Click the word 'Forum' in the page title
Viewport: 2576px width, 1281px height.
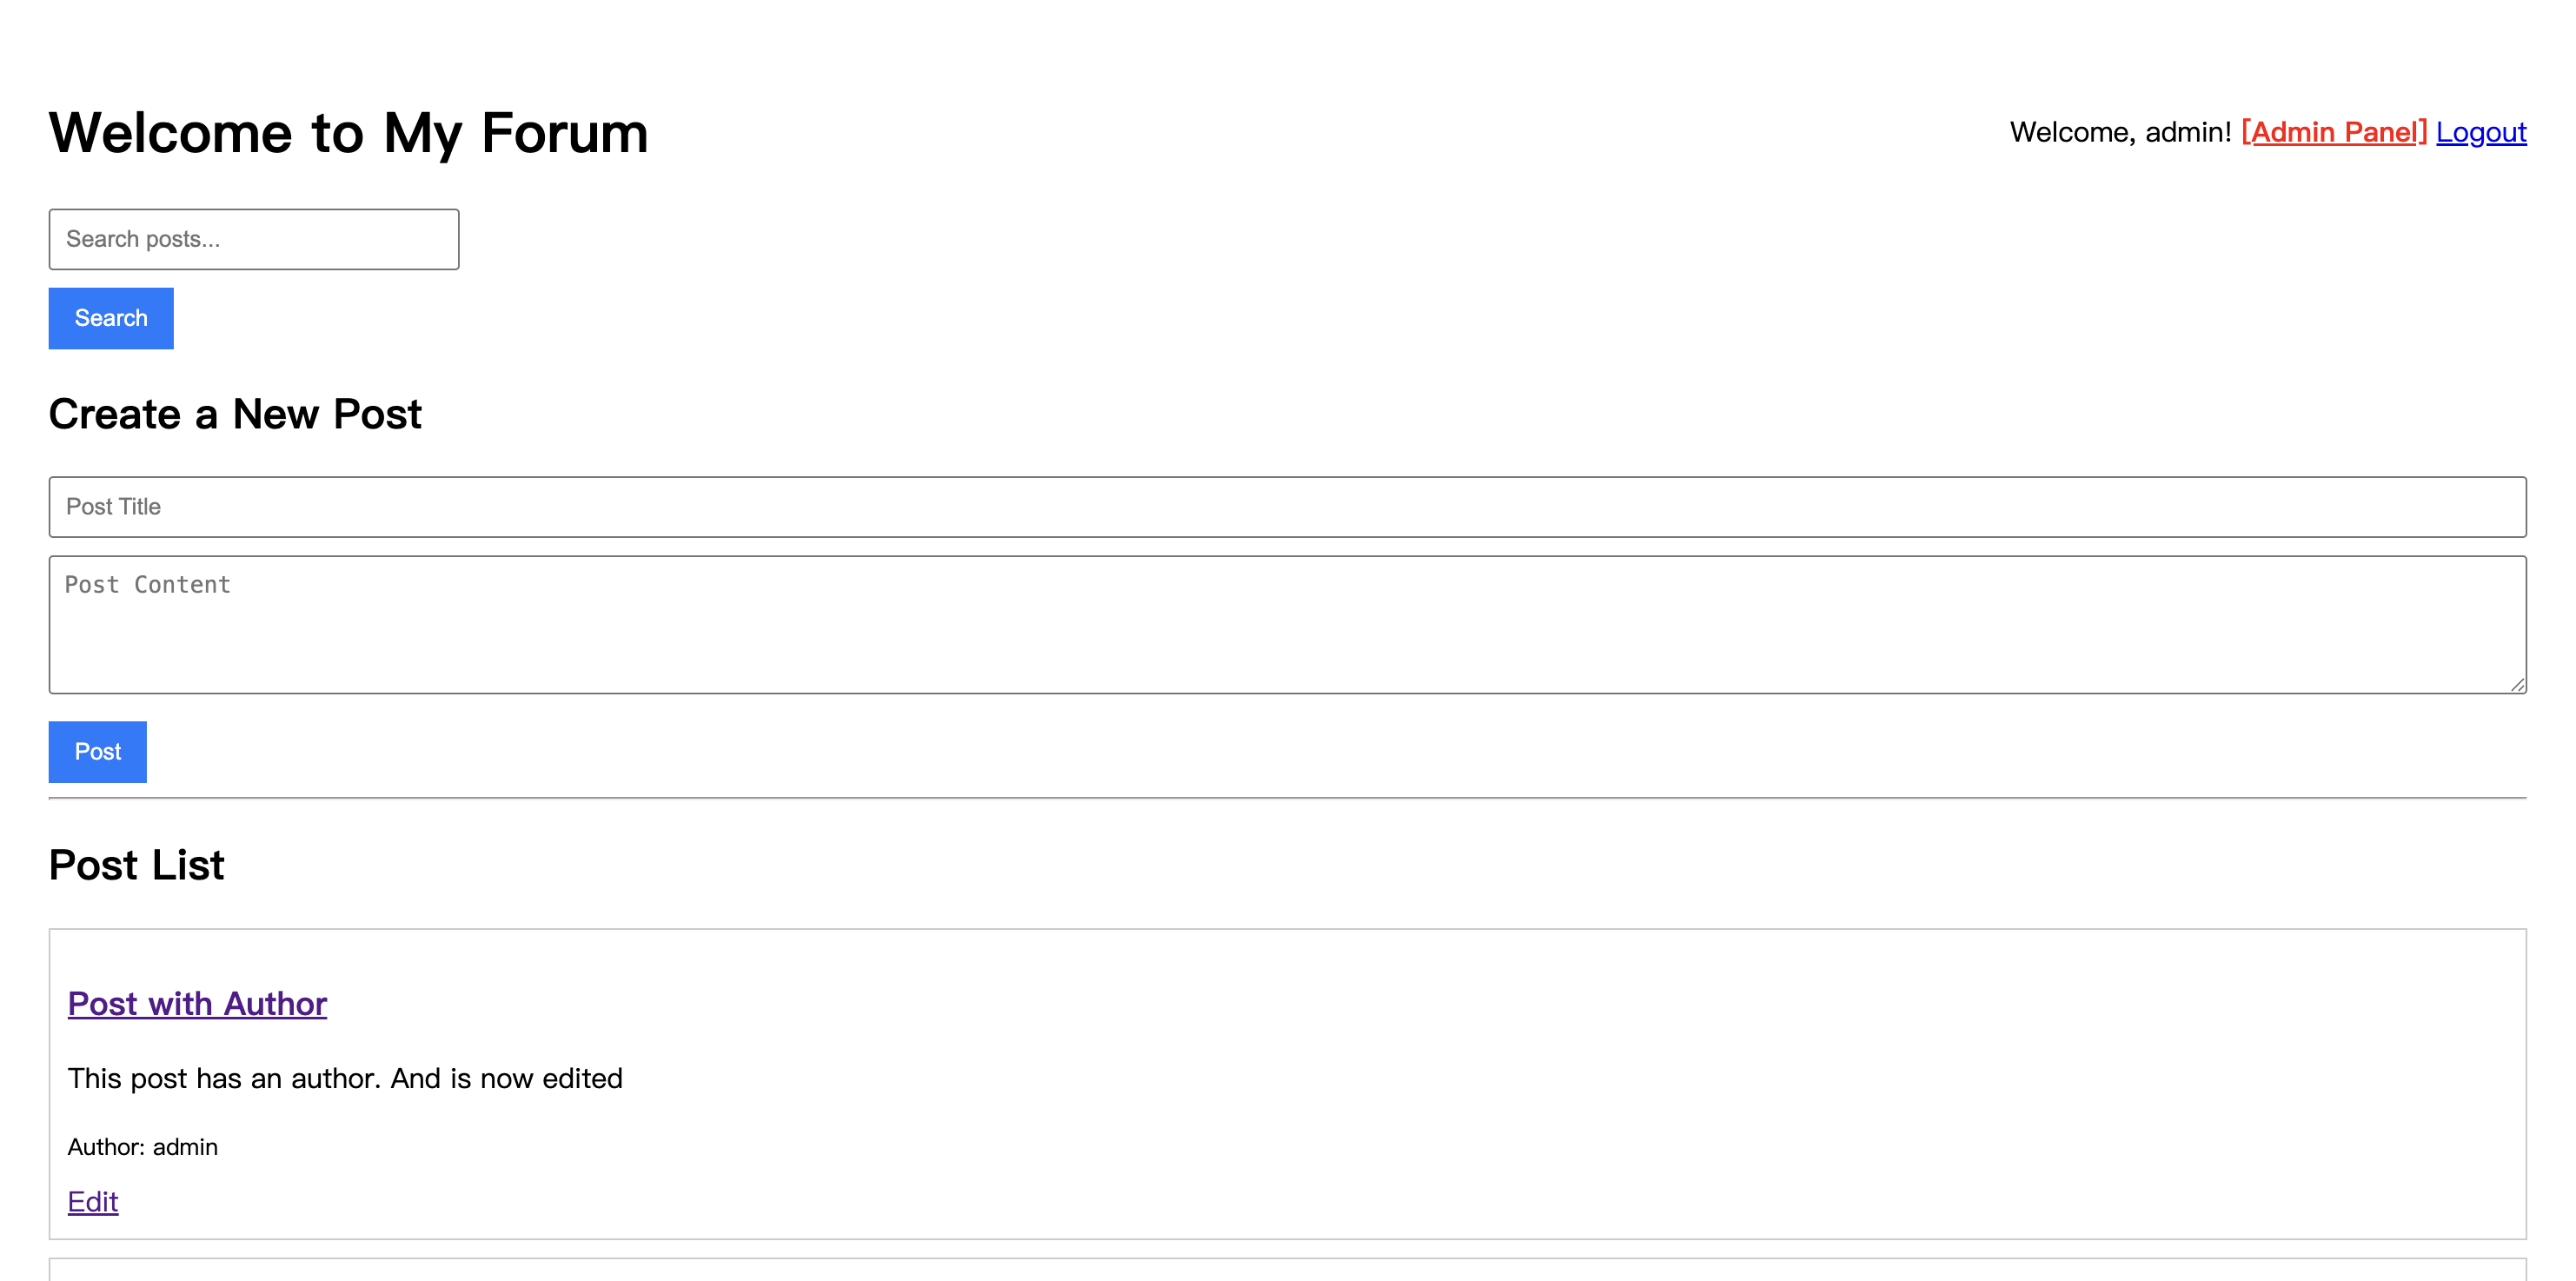coord(564,133)
